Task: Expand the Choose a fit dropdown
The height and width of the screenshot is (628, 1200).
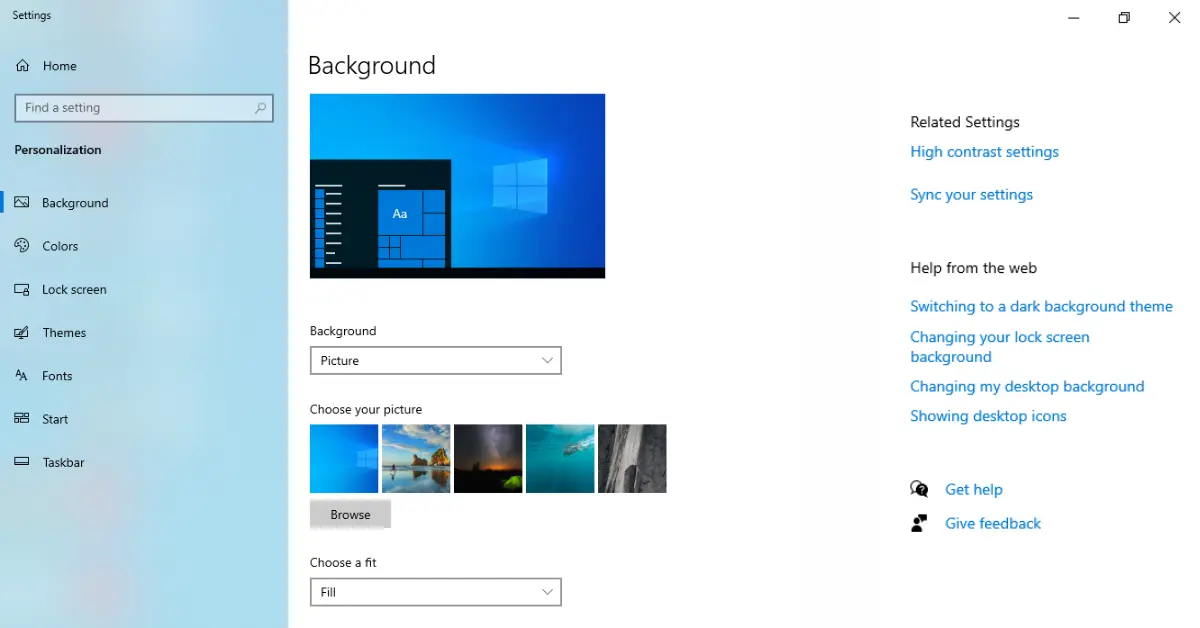Action: point(435,592)
